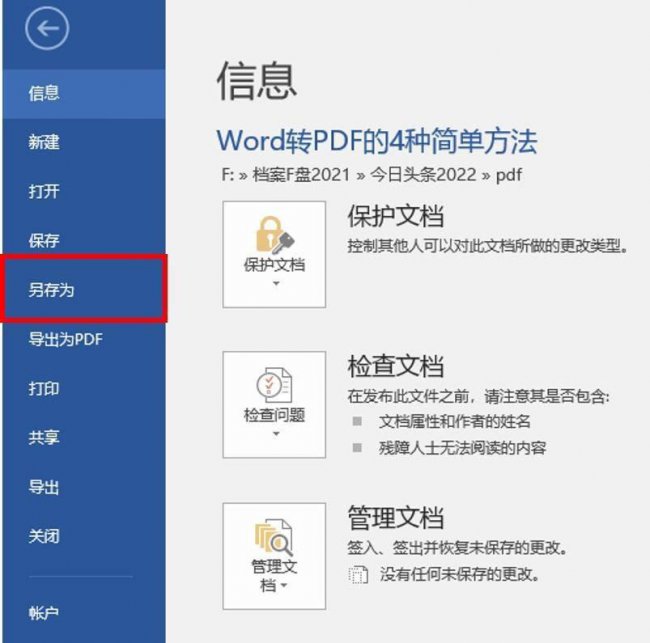Click the back arrow circle icon
The image size is (650, 643).
point(47,29)
